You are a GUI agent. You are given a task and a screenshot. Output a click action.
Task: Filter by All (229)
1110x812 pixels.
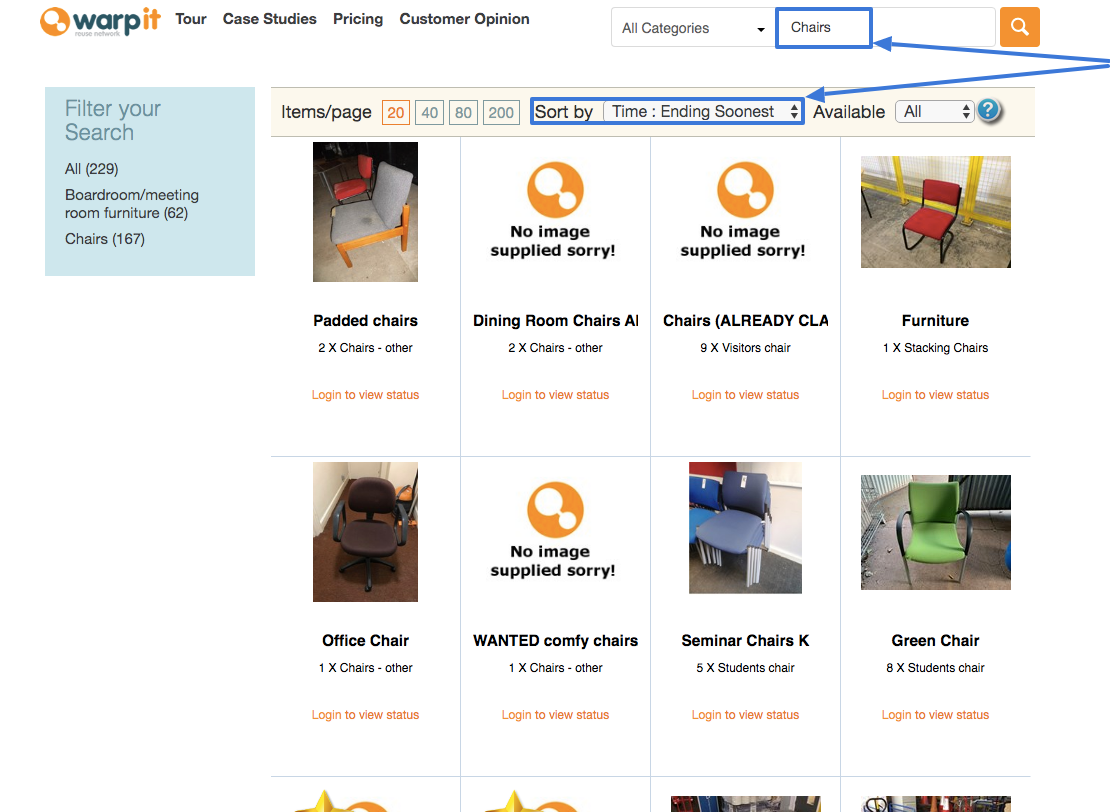92,169
